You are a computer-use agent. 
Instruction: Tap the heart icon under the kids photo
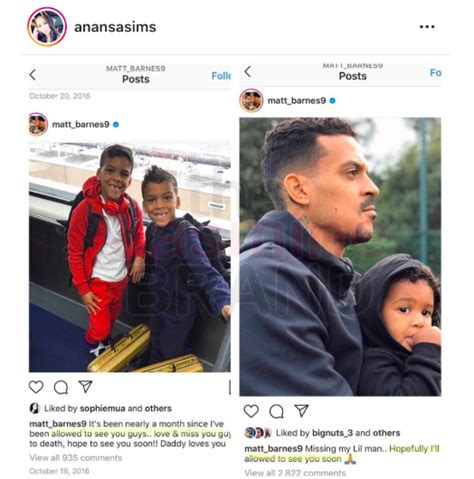(36, 387)
